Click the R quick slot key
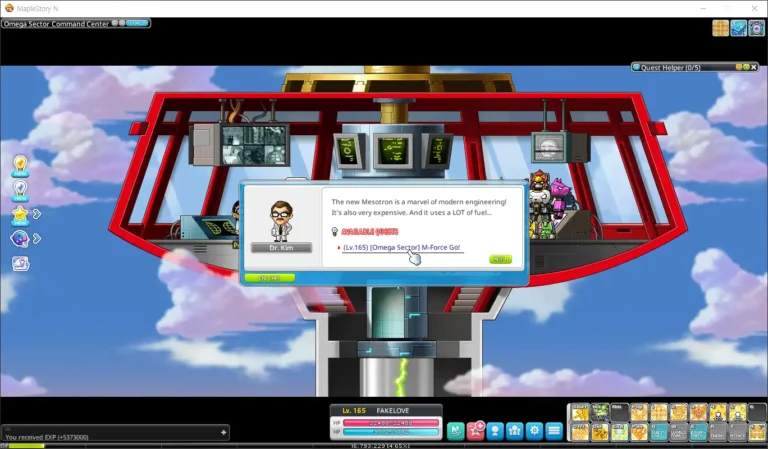Image resolution: width=768 pixels, height=449 pixels. click(x=718, y=432)
